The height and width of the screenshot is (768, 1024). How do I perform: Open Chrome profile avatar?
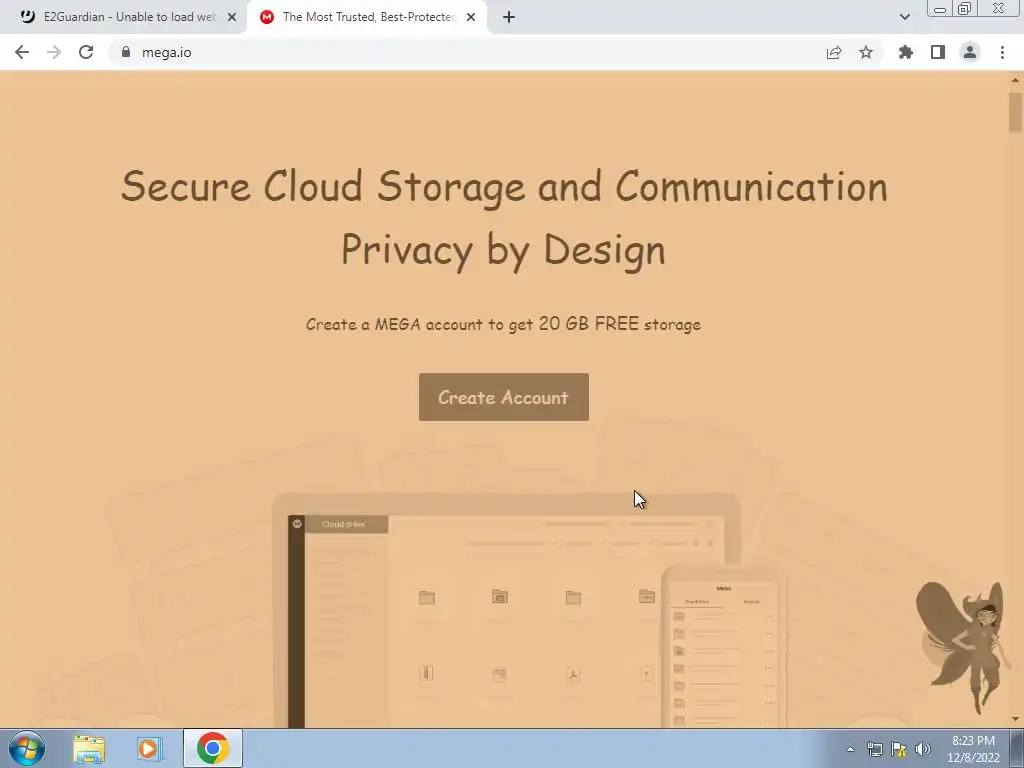point(970,52)
